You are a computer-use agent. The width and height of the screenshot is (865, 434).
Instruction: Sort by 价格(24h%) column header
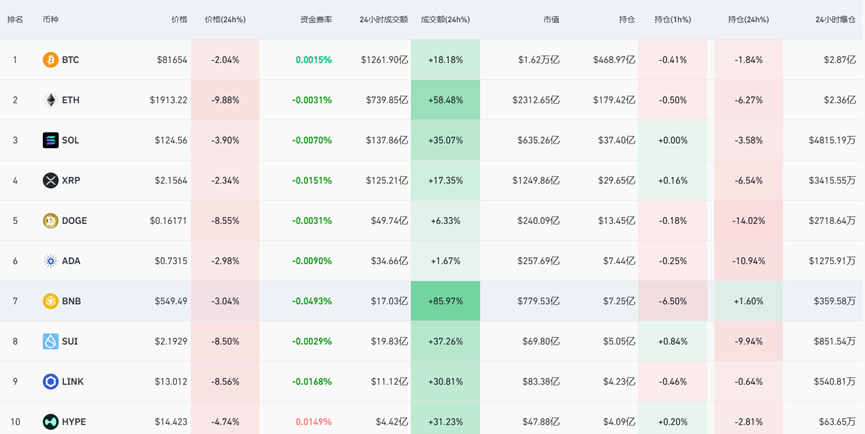pos(225,19)
